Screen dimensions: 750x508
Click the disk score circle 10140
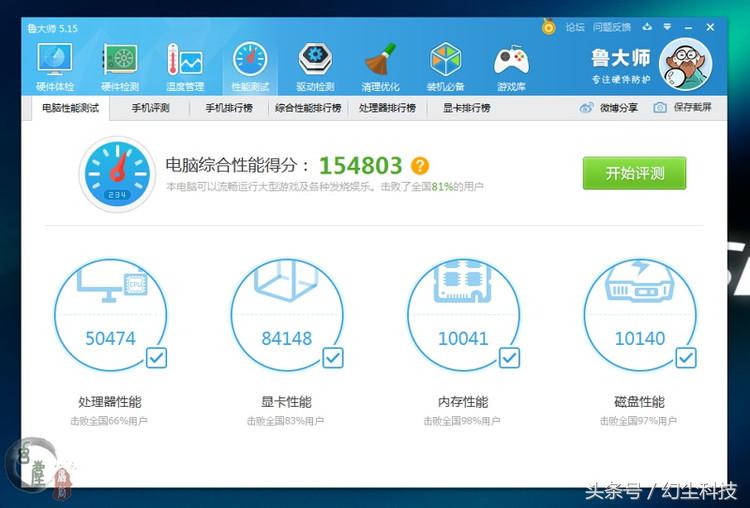(640, 315)
